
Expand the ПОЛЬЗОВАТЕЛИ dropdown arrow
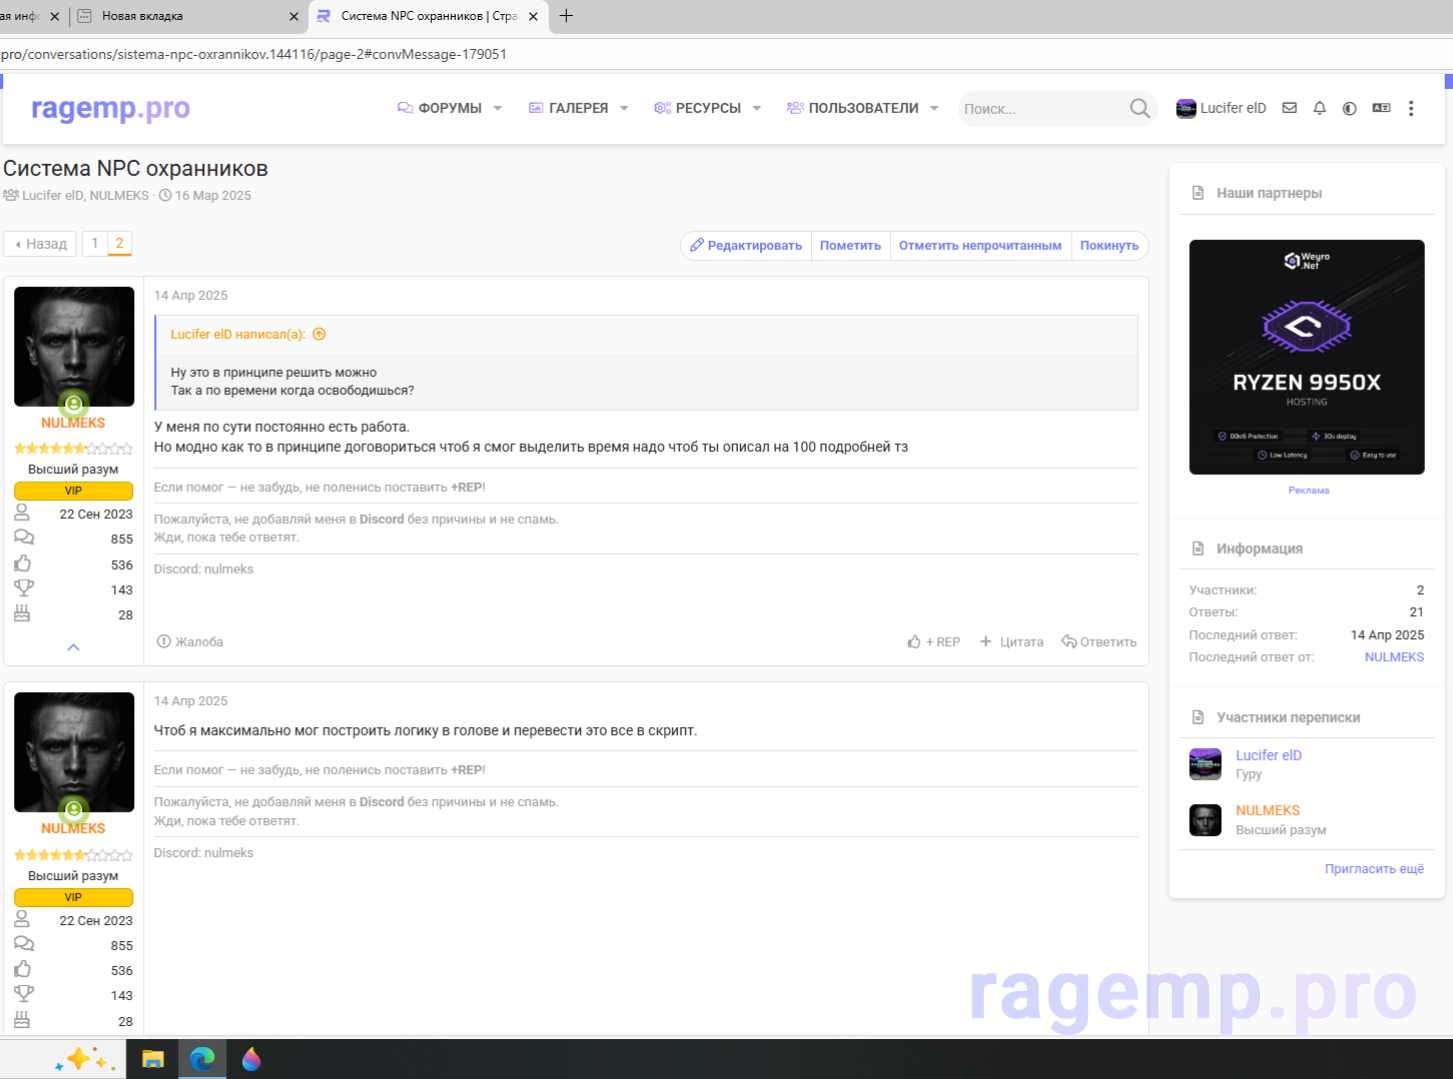934,108
